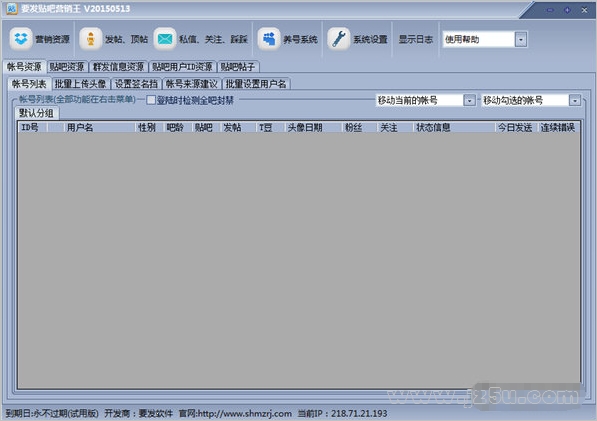This screenshot has width=597, height=421.
Task: Click official website link in status bar
Action: click(235, 413)
